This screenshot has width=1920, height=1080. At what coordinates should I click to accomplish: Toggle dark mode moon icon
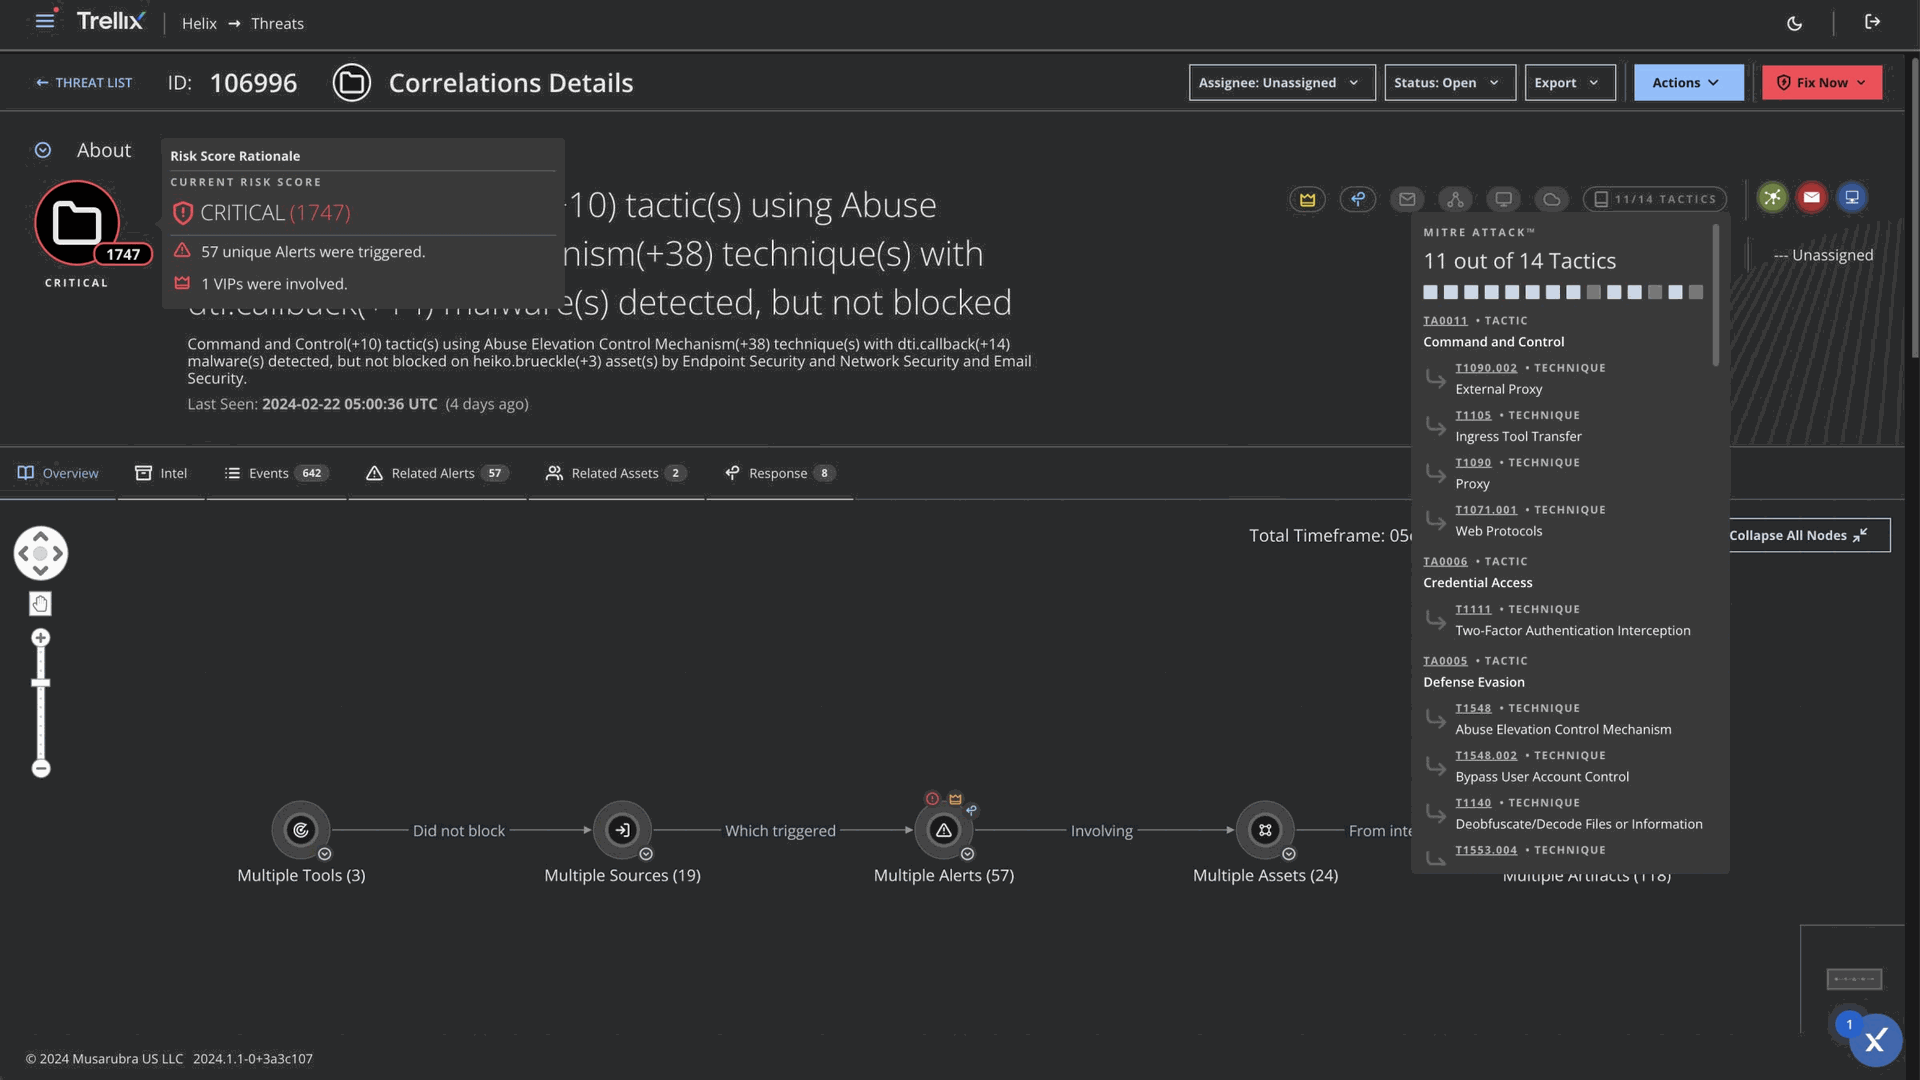[1794, 23]
